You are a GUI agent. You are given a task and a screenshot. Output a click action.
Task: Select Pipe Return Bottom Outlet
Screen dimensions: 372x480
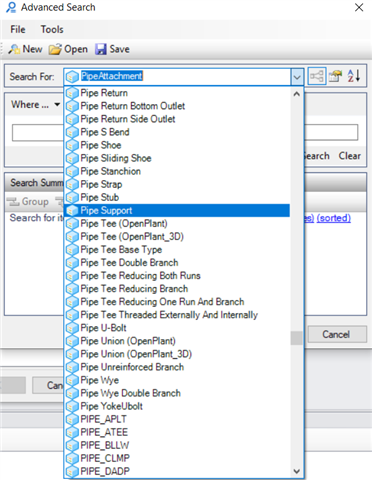177,106
